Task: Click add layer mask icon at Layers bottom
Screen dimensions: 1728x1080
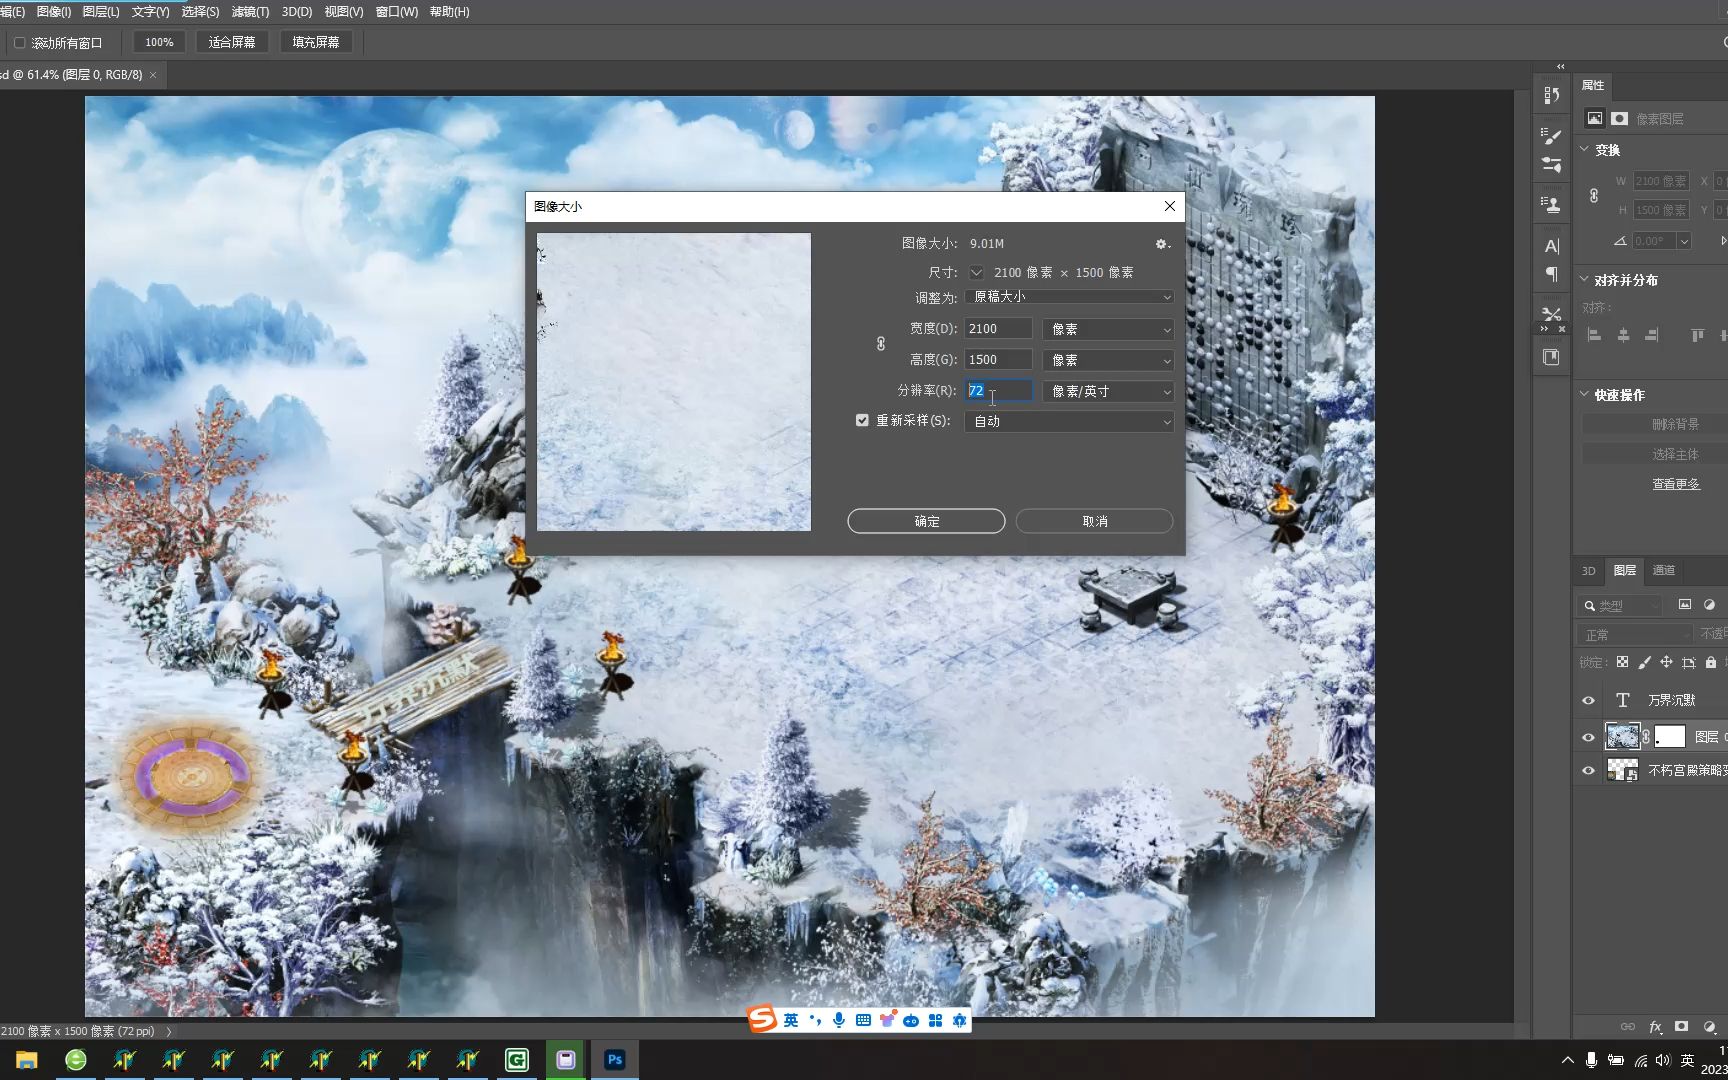Action: 1682,1026
